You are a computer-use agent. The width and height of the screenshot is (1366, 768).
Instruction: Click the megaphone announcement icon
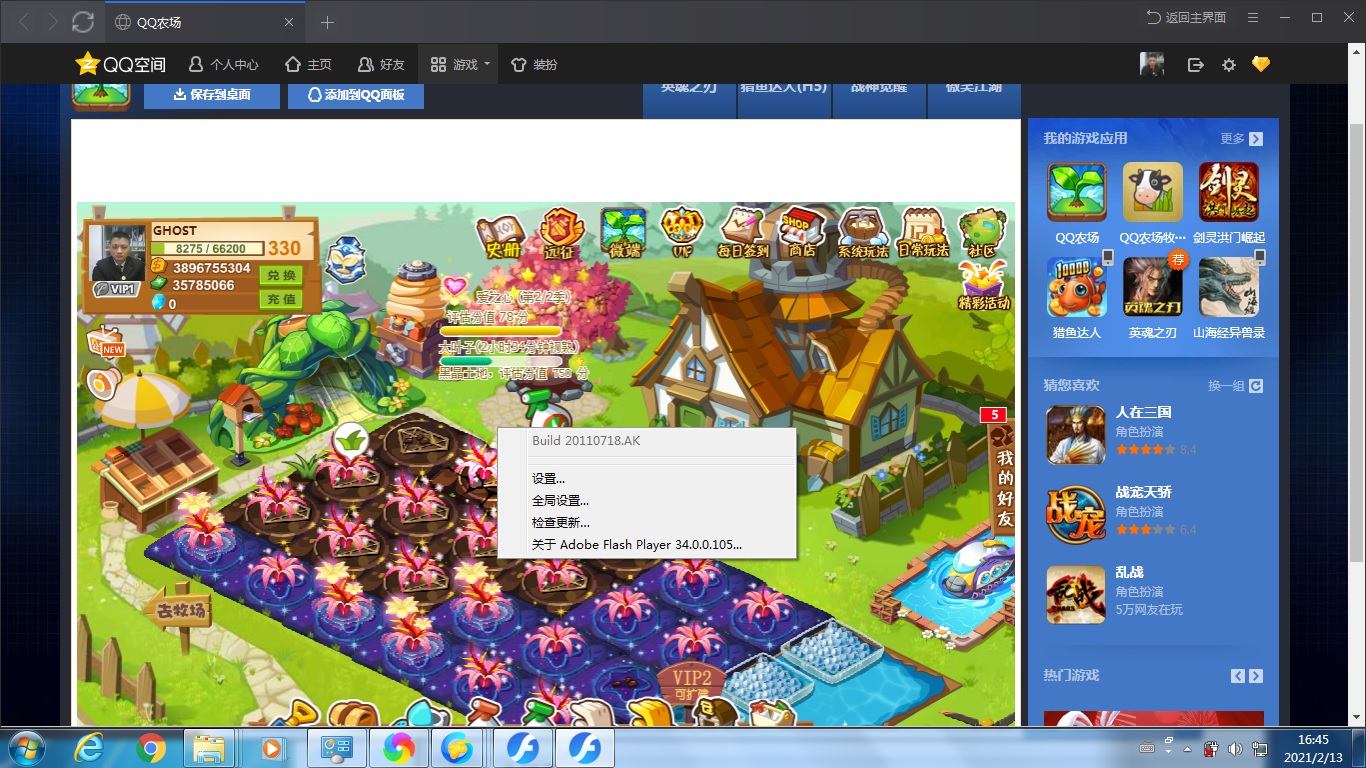[102, 382]
